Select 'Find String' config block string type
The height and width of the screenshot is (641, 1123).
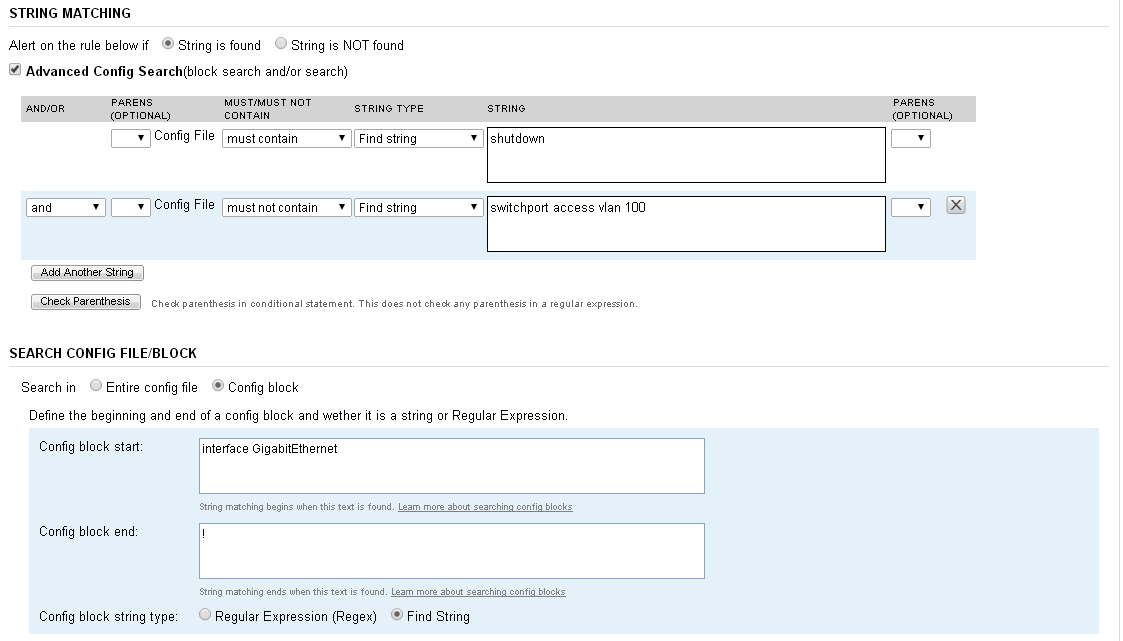pyautogui.click(x=397, y=616)
